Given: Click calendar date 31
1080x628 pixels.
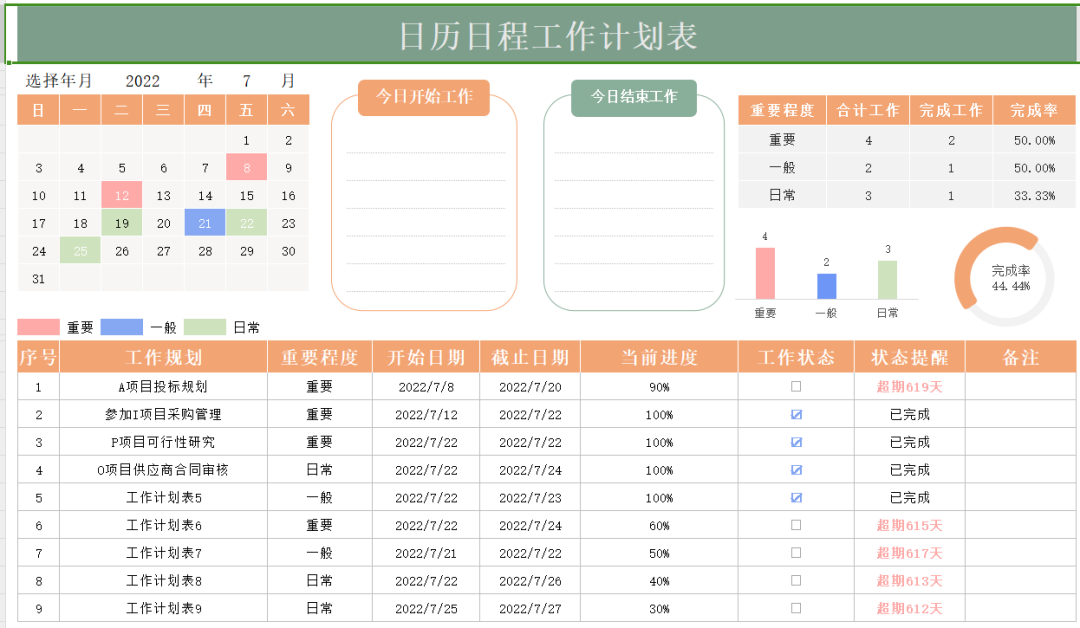Looking at the screenshot, I should 39,279.
